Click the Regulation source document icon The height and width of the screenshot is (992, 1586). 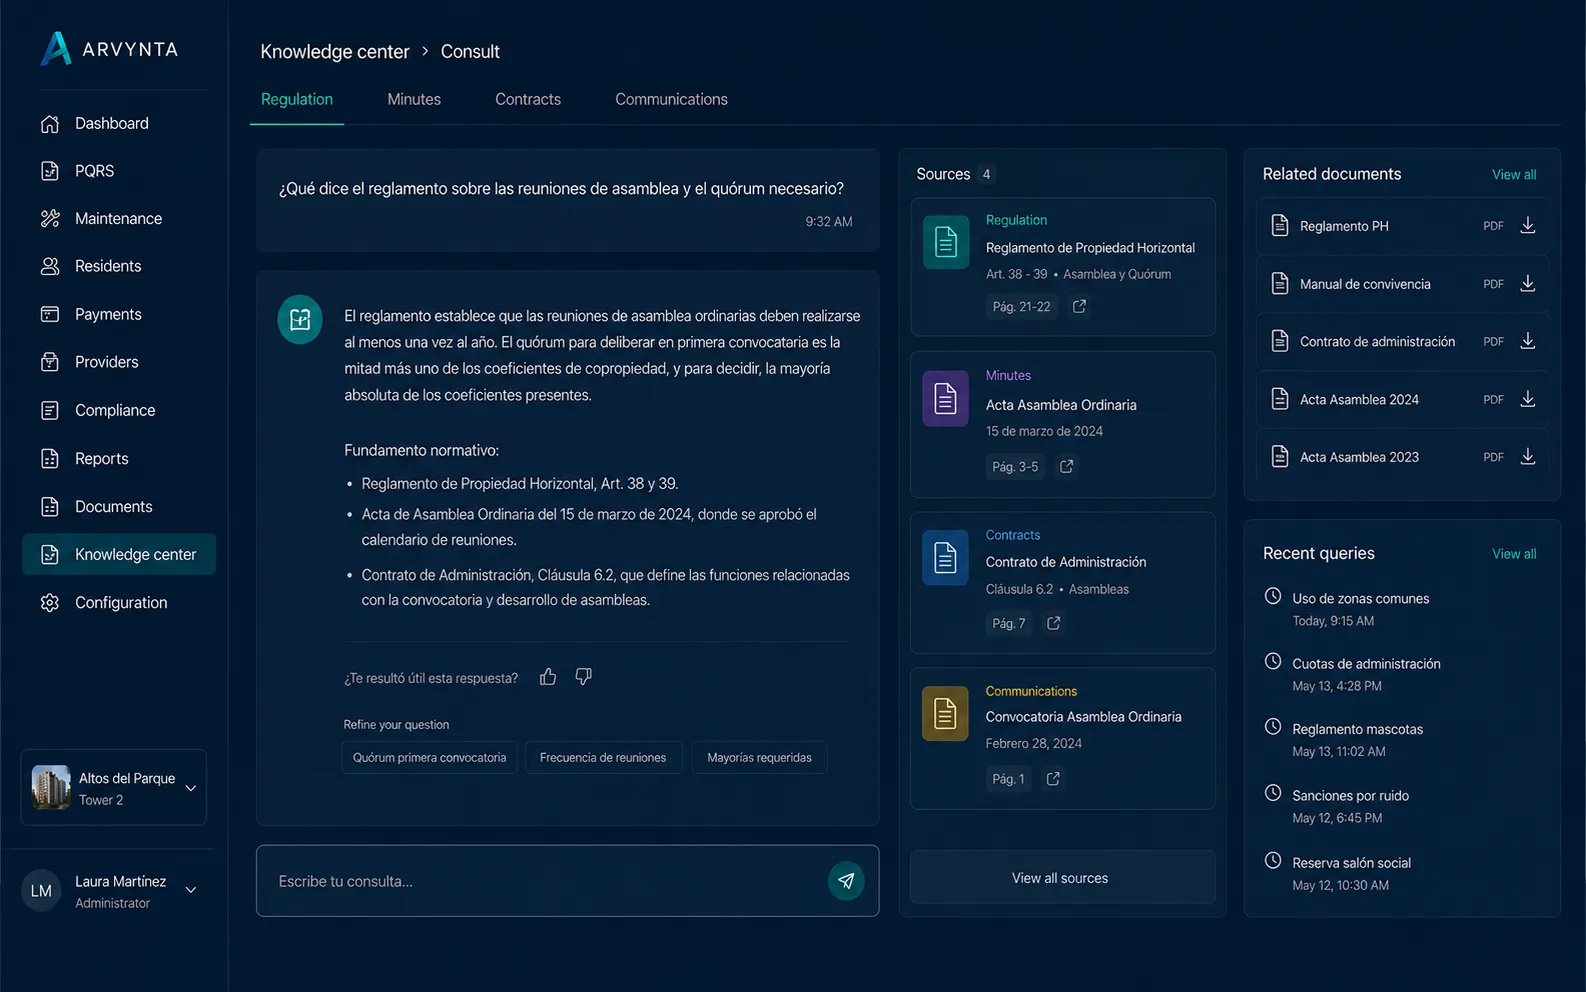945,242
